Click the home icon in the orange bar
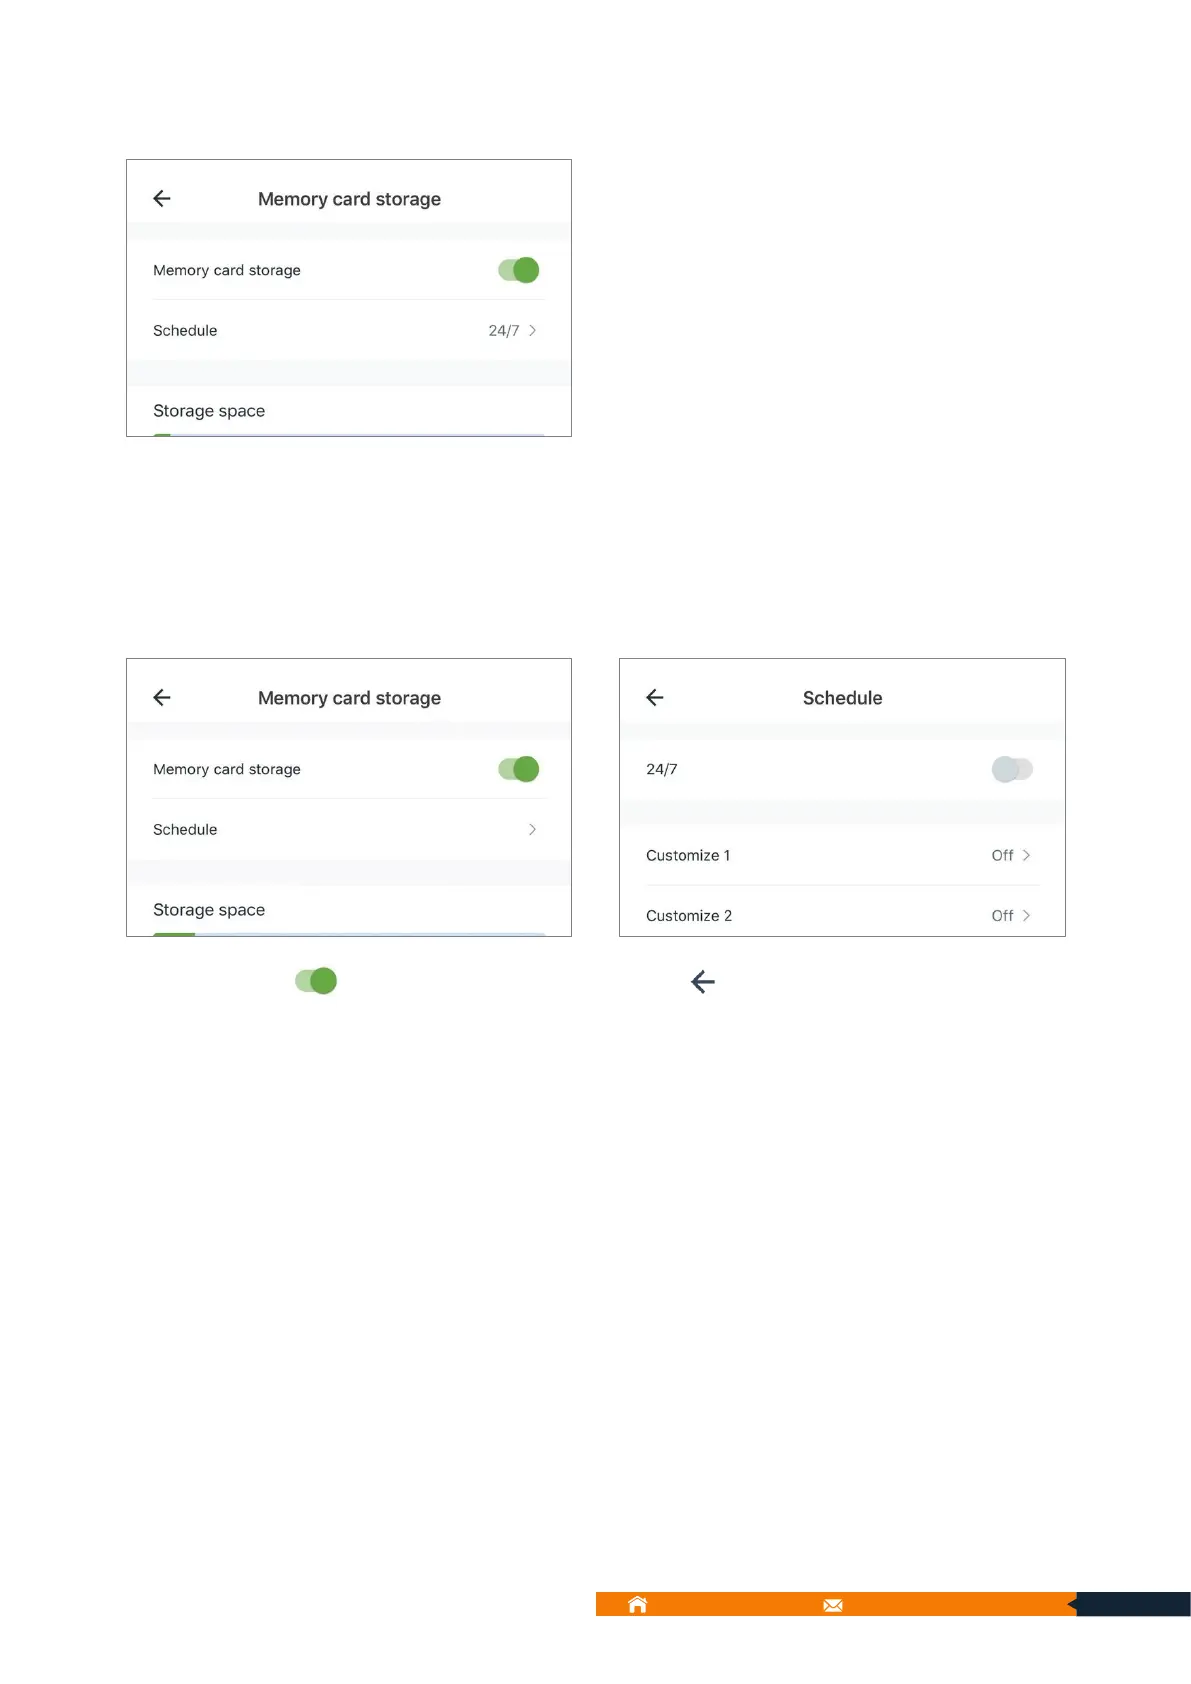The width and height of the screenshot is (1191, 1684). point(637,1605)
